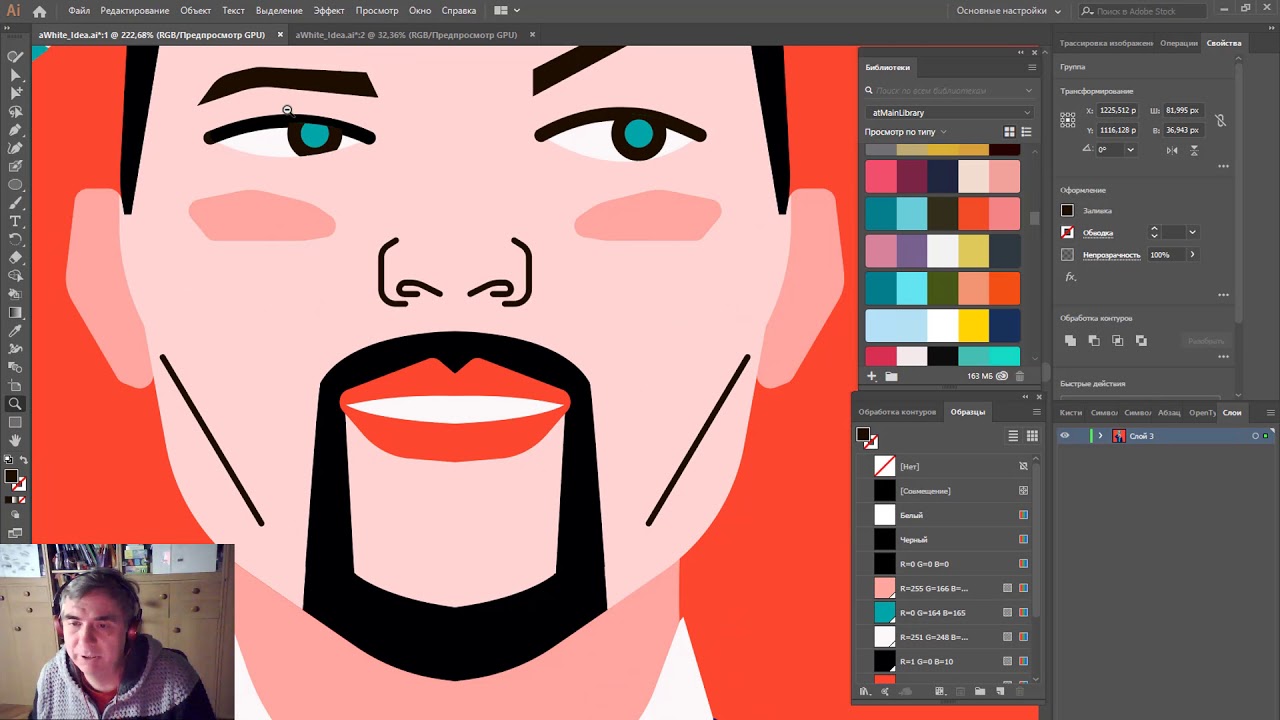Show swatches as list view

click(1013, 436)
